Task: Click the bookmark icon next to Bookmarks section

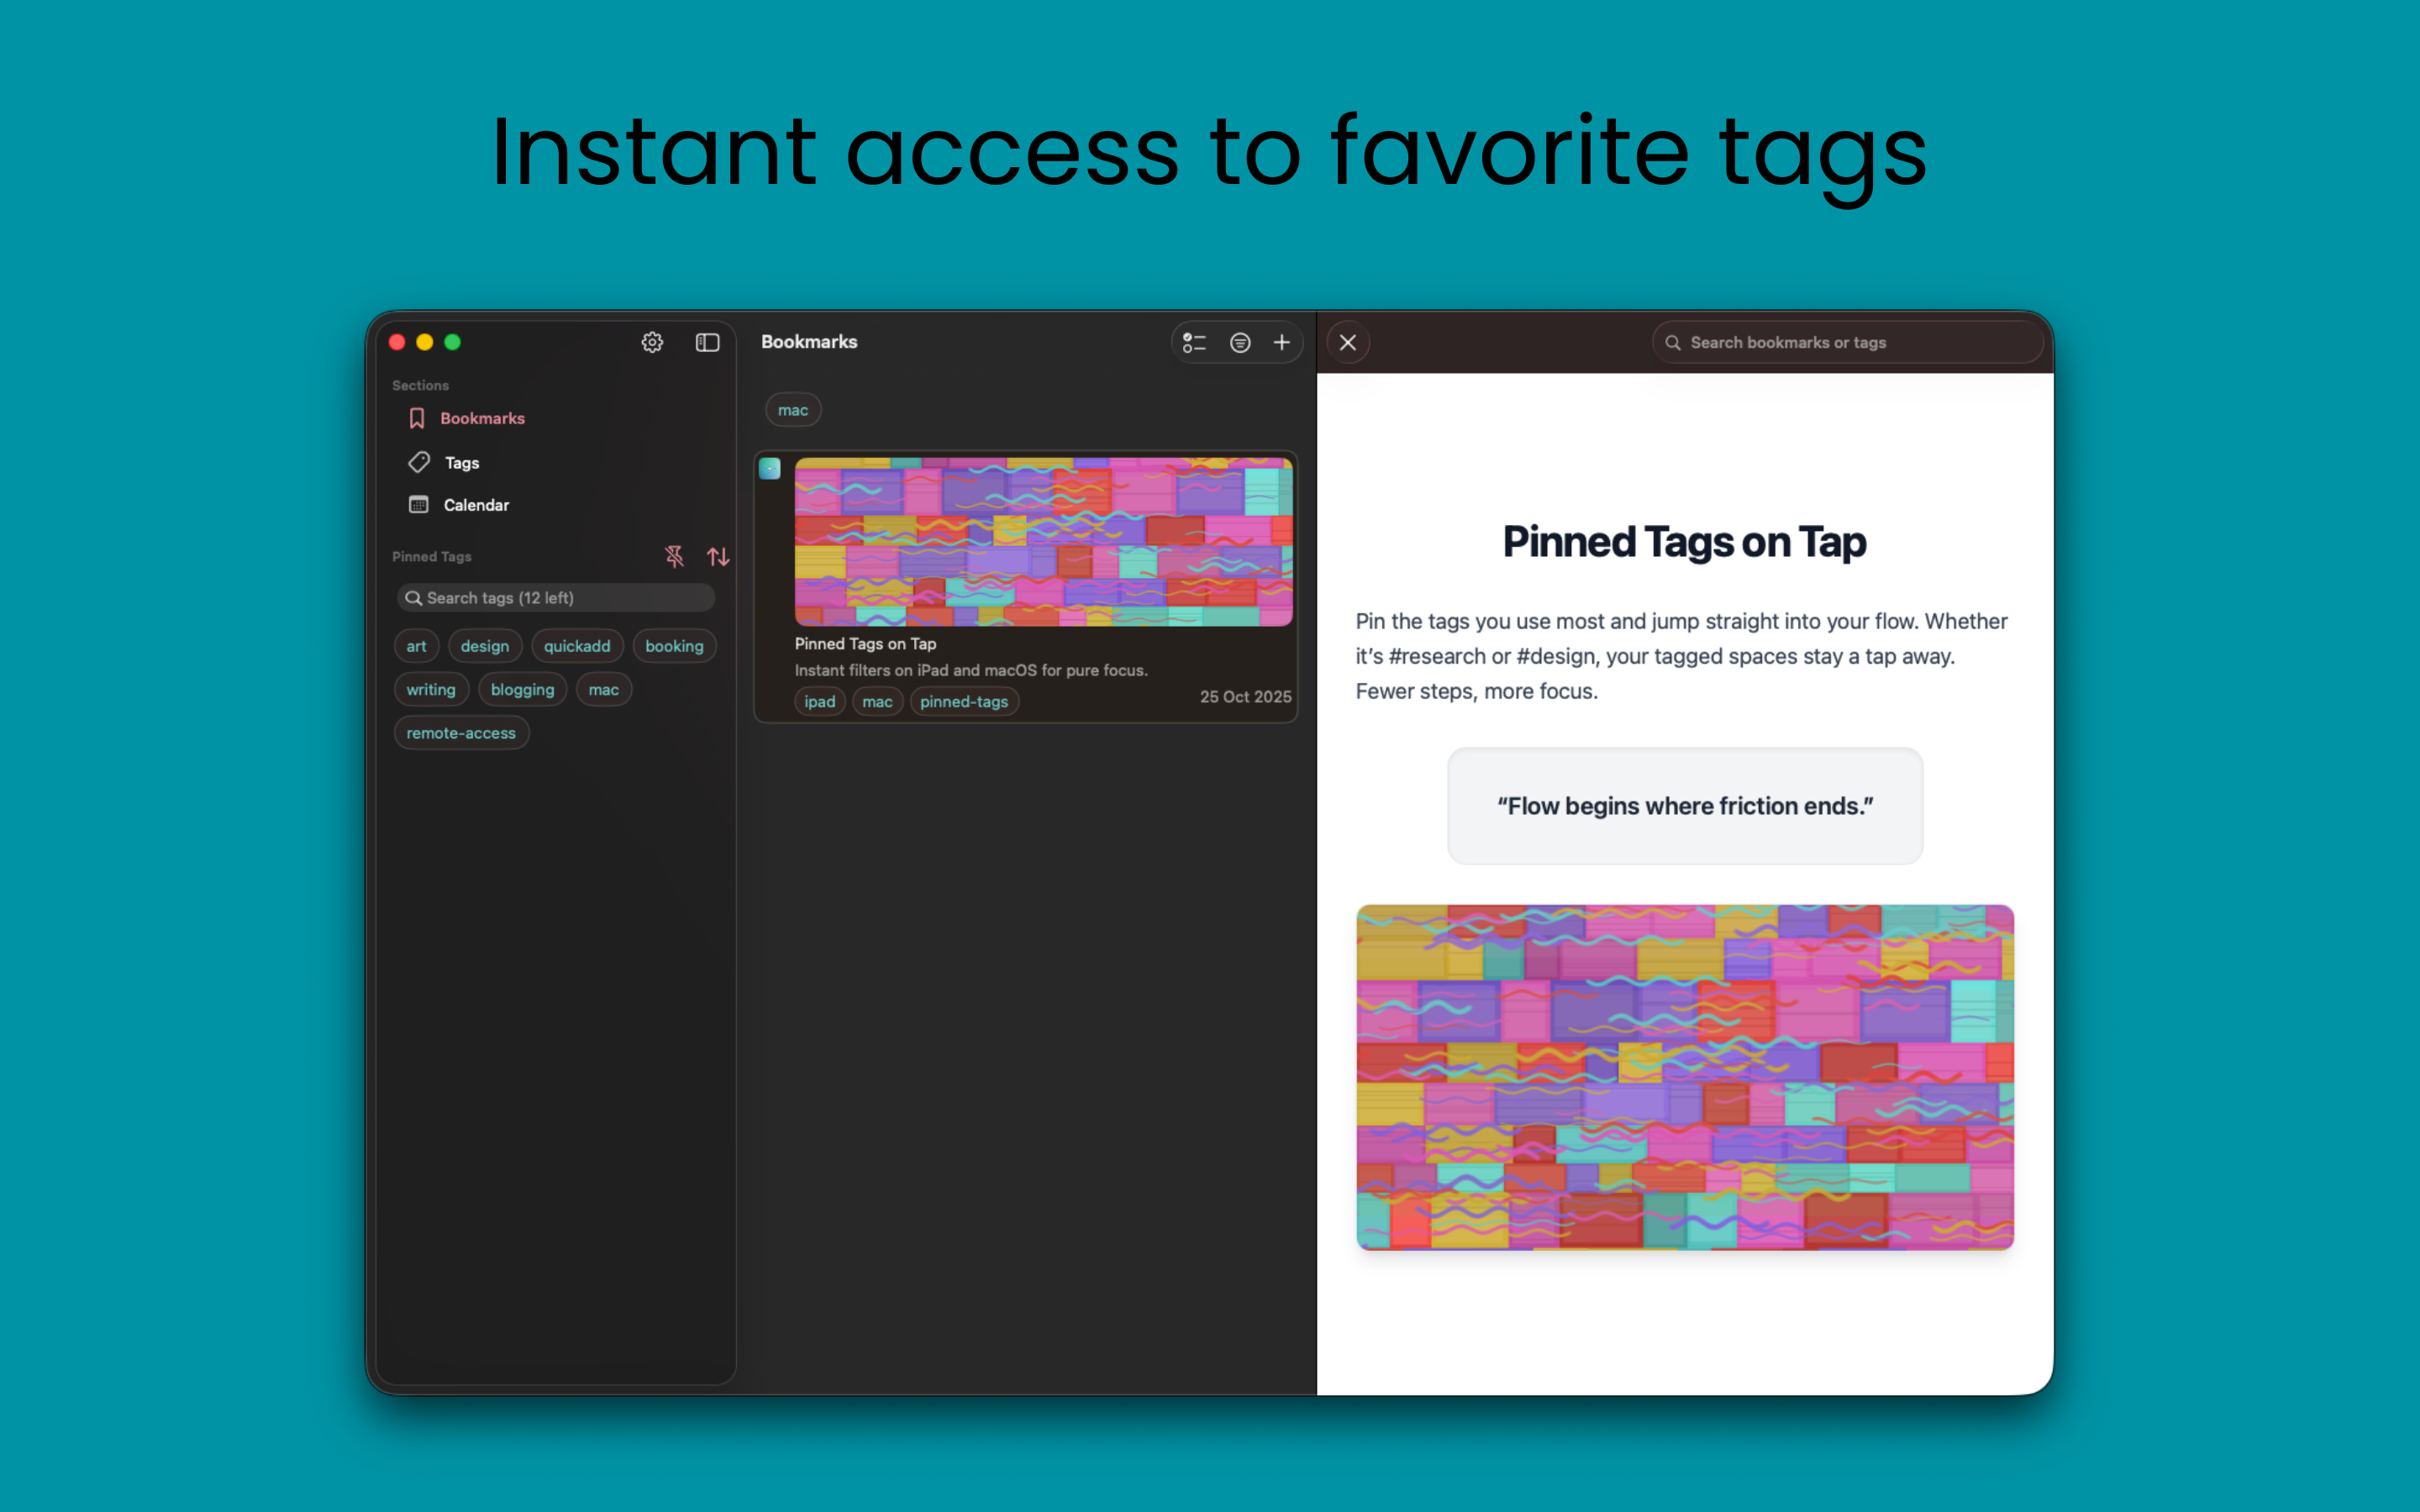Action: [x=417, y=418]
